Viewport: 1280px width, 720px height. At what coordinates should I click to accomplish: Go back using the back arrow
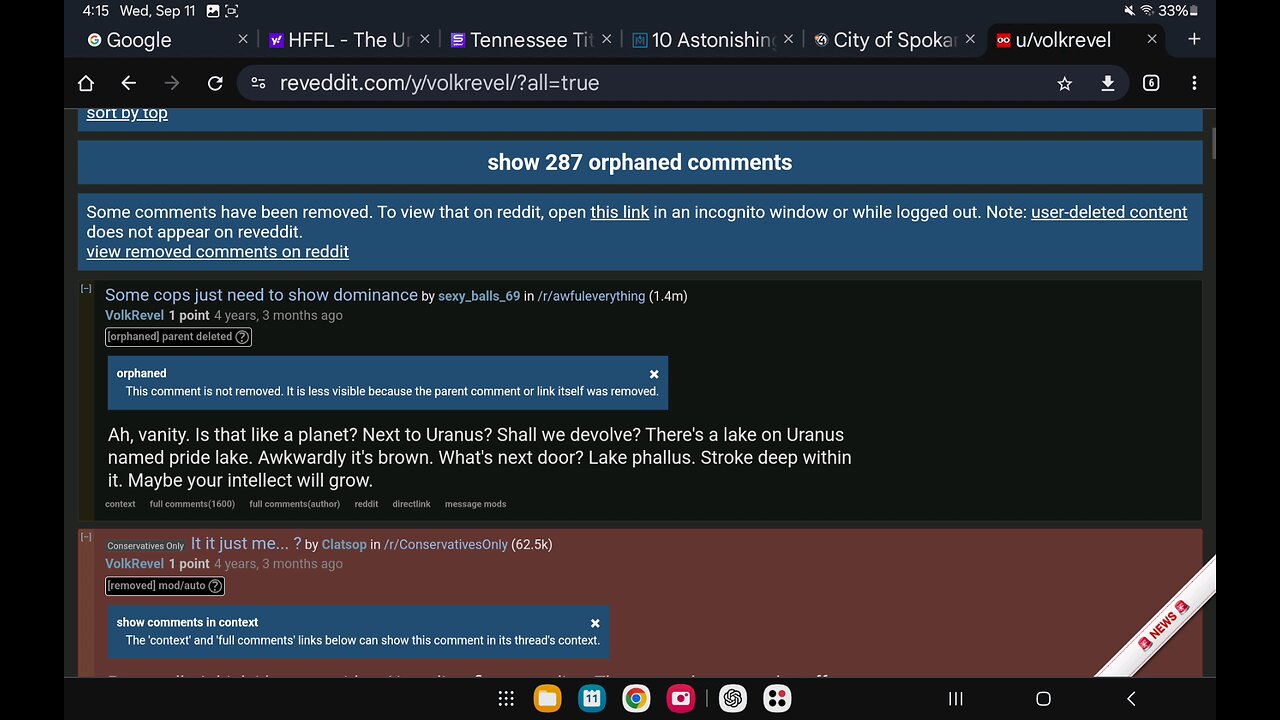[128, 83]
